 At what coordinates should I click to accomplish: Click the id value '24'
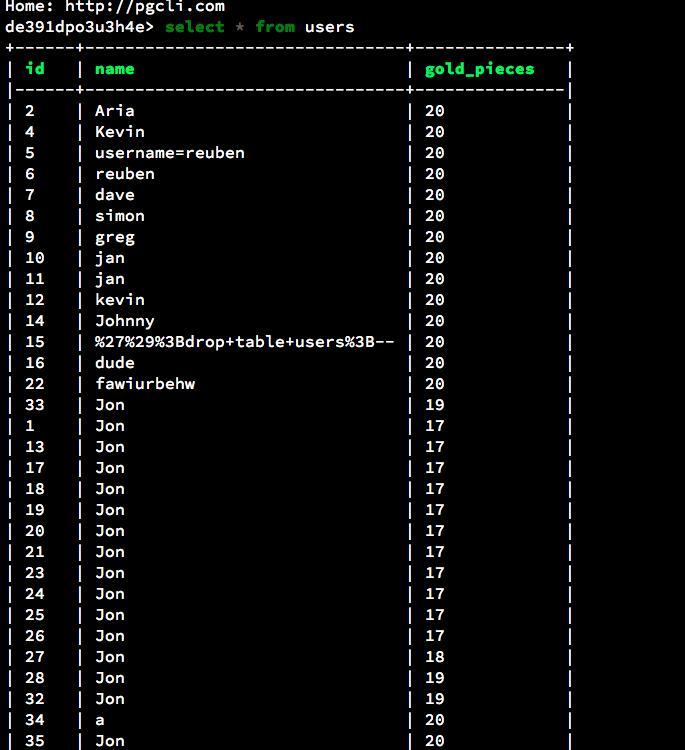click(35, 595)
